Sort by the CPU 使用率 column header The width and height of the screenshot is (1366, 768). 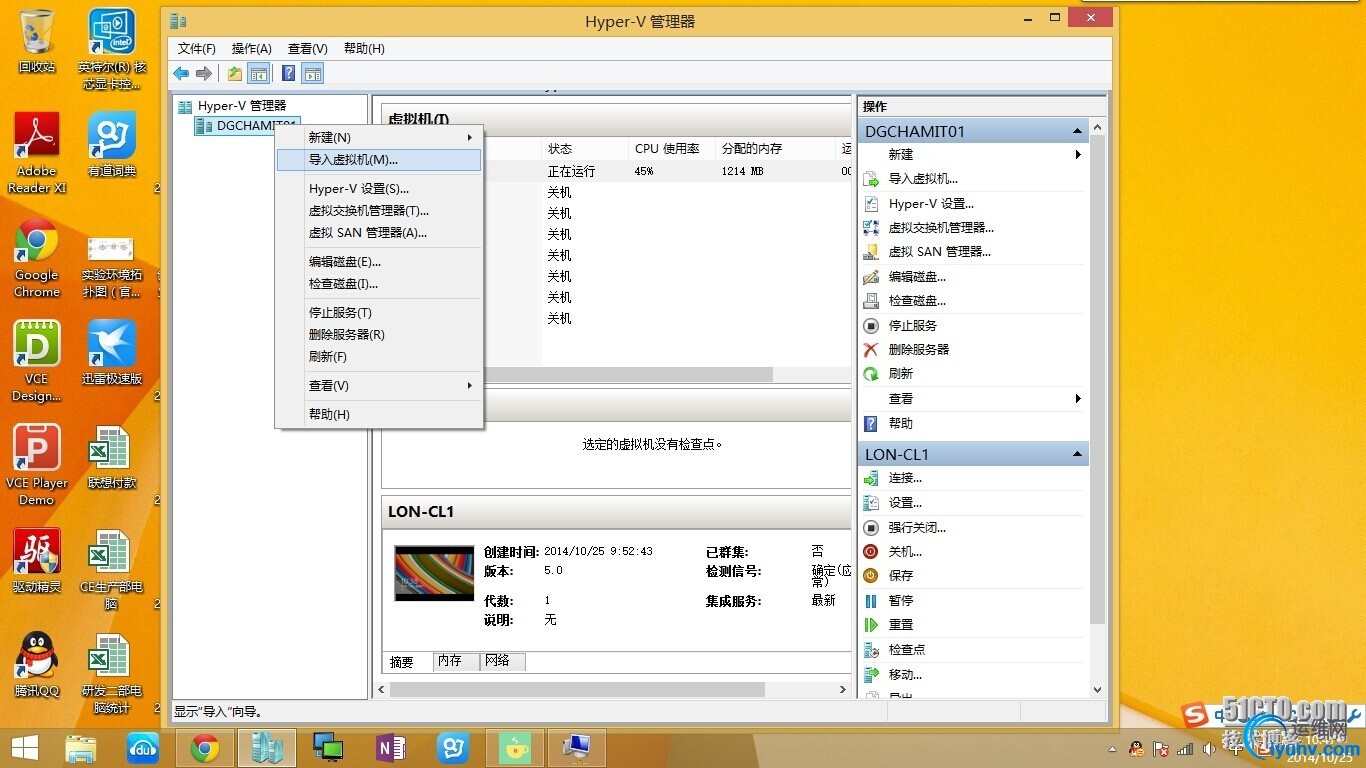(667, 149)
